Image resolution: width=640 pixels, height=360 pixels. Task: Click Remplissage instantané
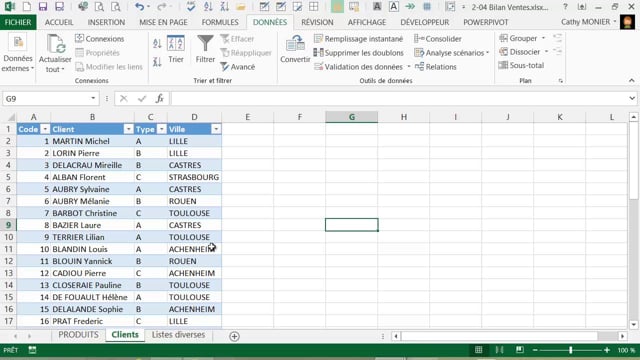(358, 39)
